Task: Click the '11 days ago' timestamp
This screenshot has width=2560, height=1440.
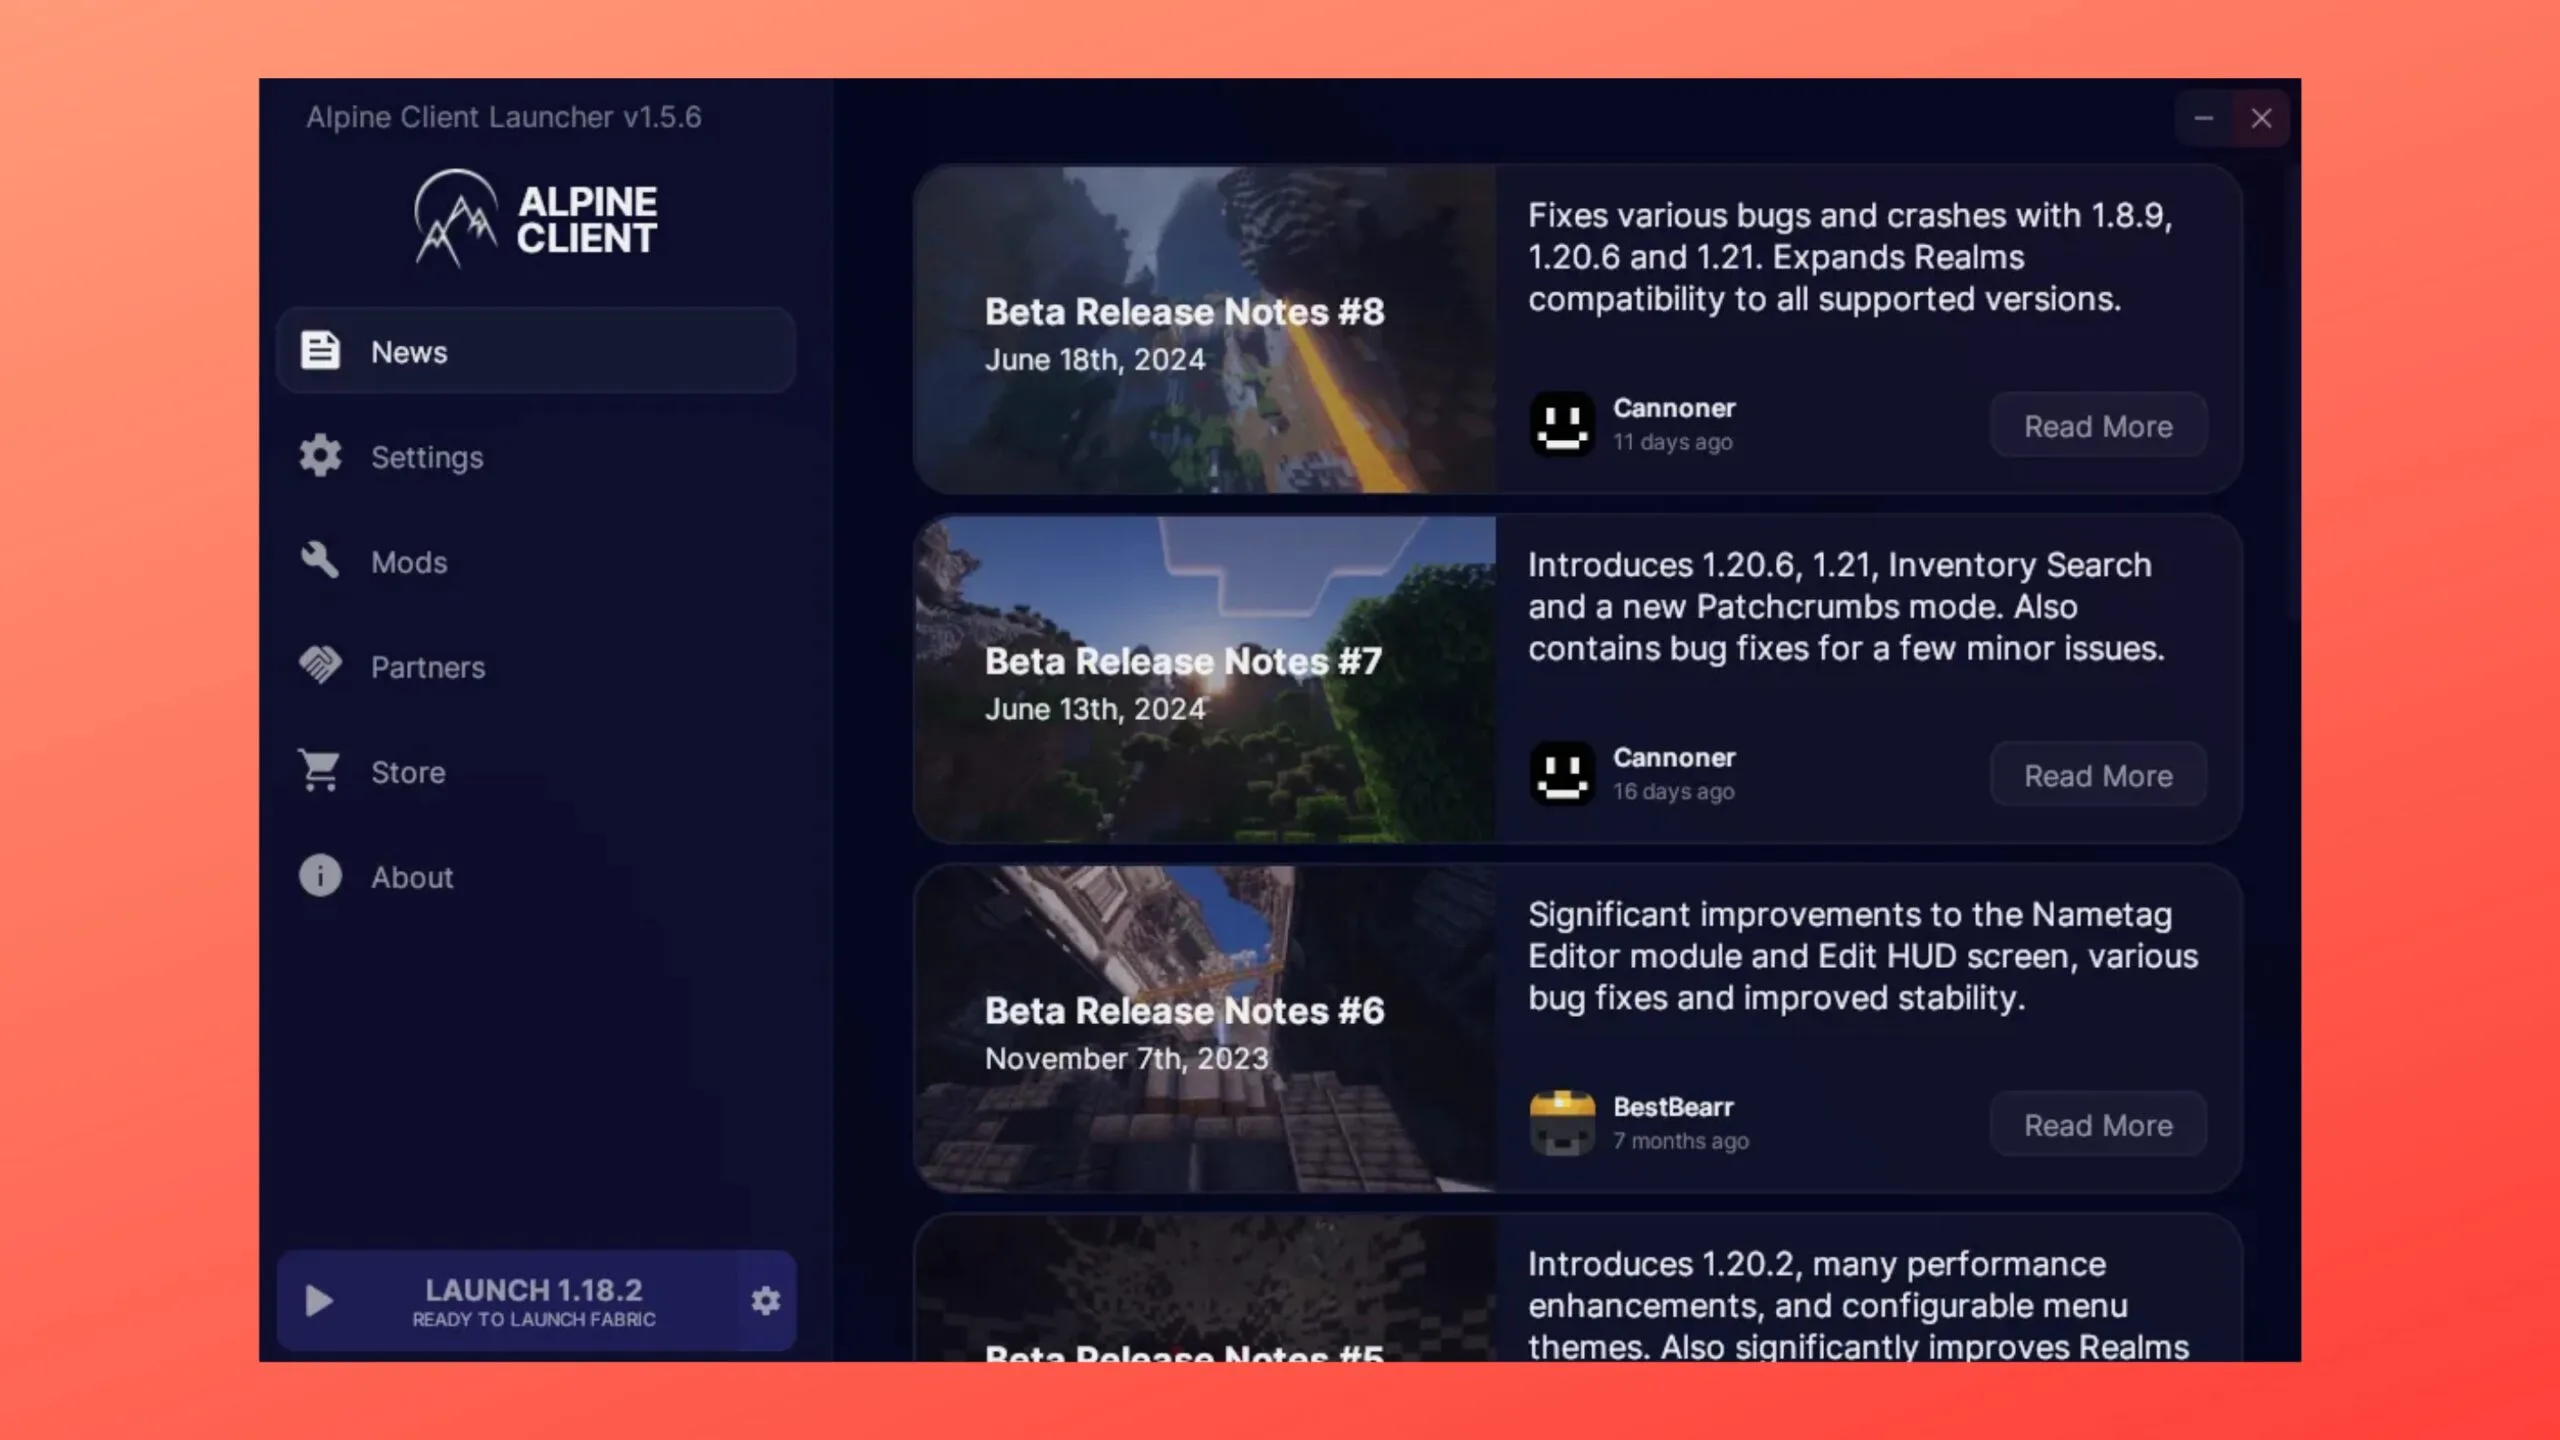Action: [1672, 441]
